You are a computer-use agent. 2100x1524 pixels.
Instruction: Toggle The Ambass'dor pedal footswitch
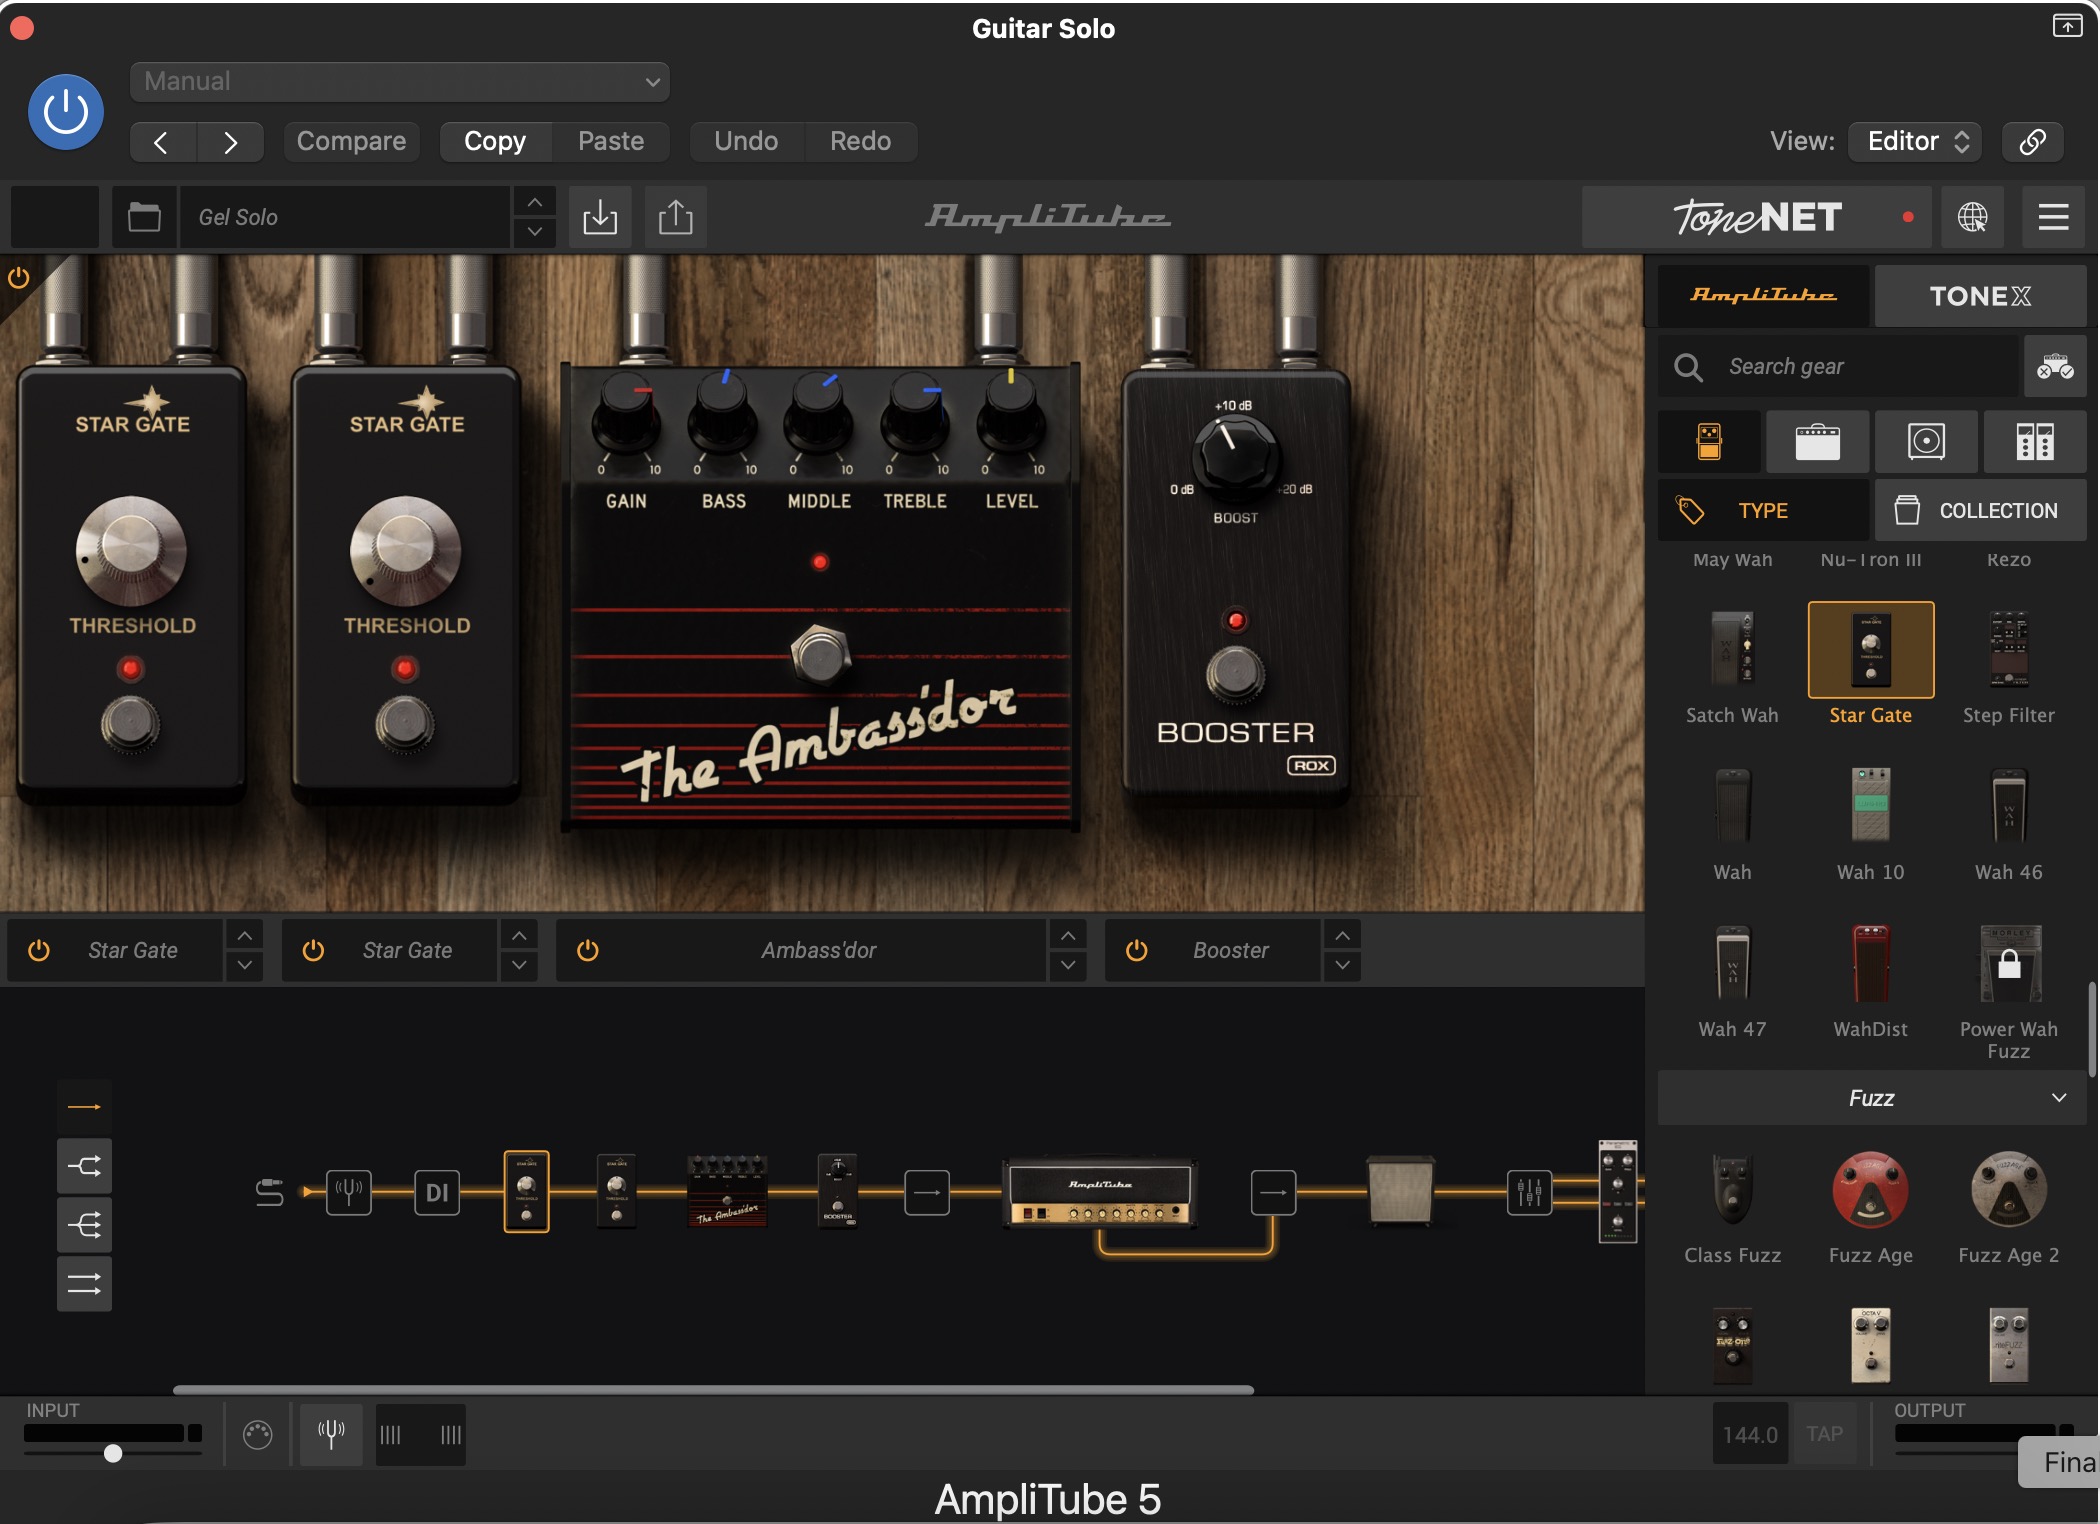(x=820, y=655)
